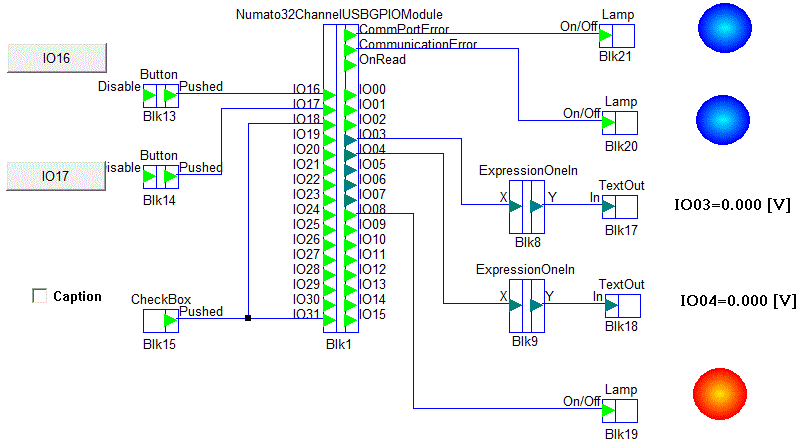This screenshot has width=805, height=448.
Task: Select TextOut block Blk17
Action: click(x=620, y=207)
